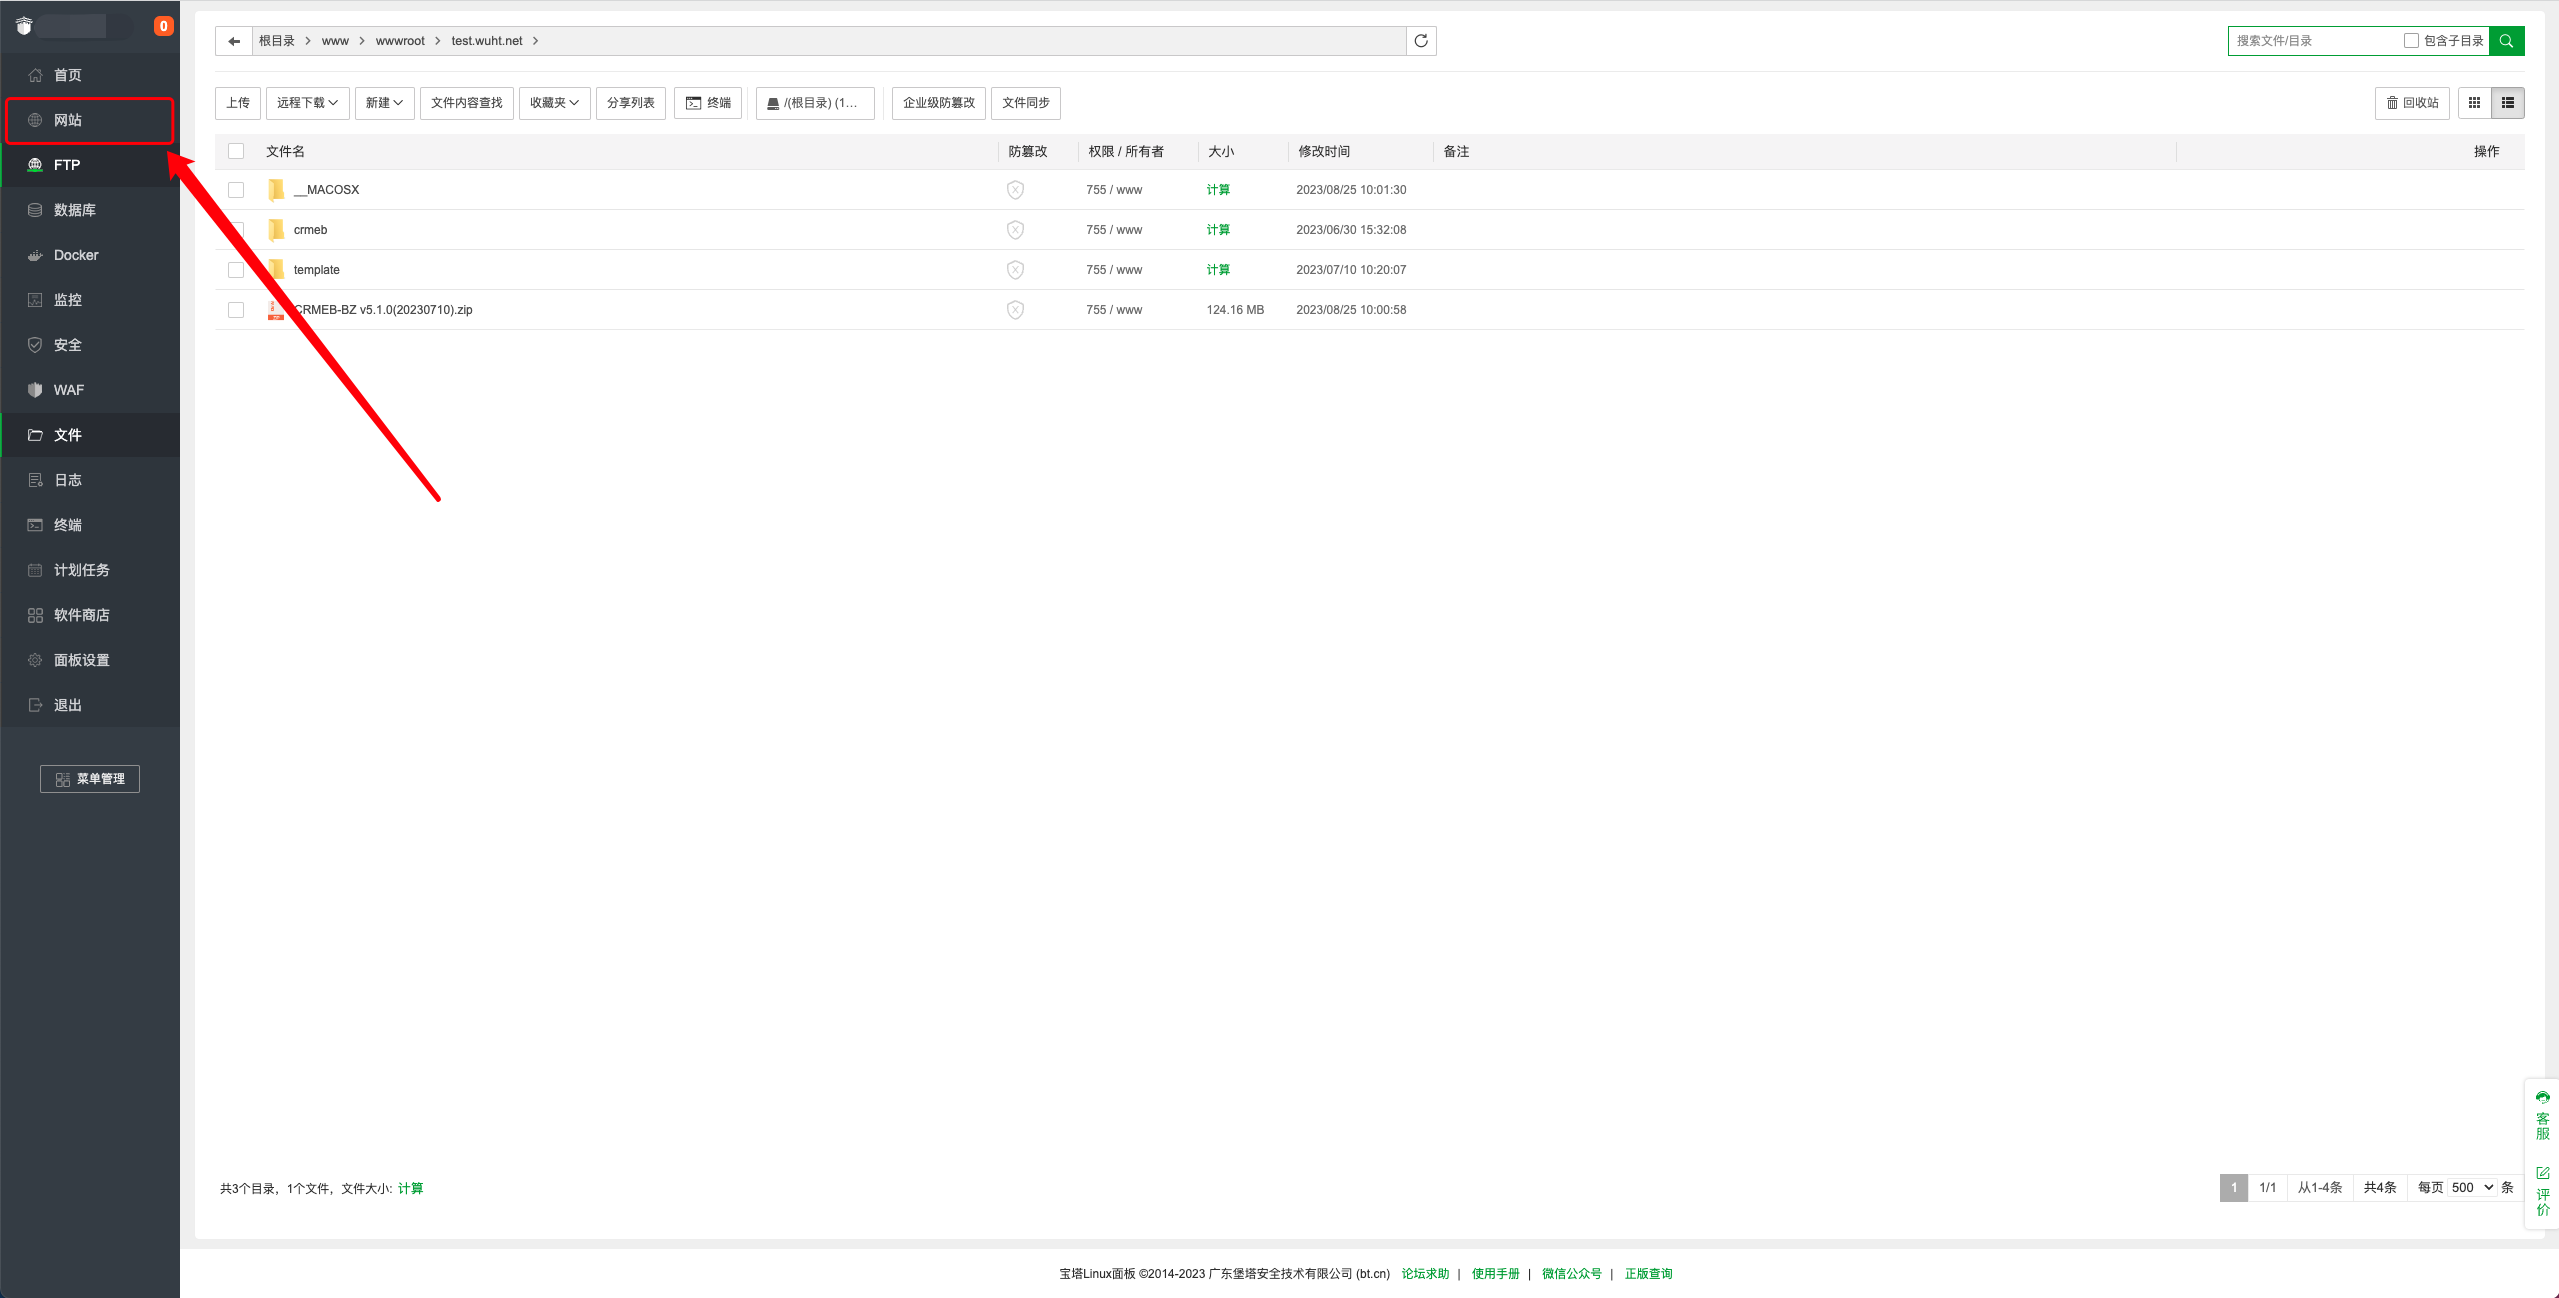Switch to grid view icon
Screen dimensions: 2559x1298
point(2474,103)
